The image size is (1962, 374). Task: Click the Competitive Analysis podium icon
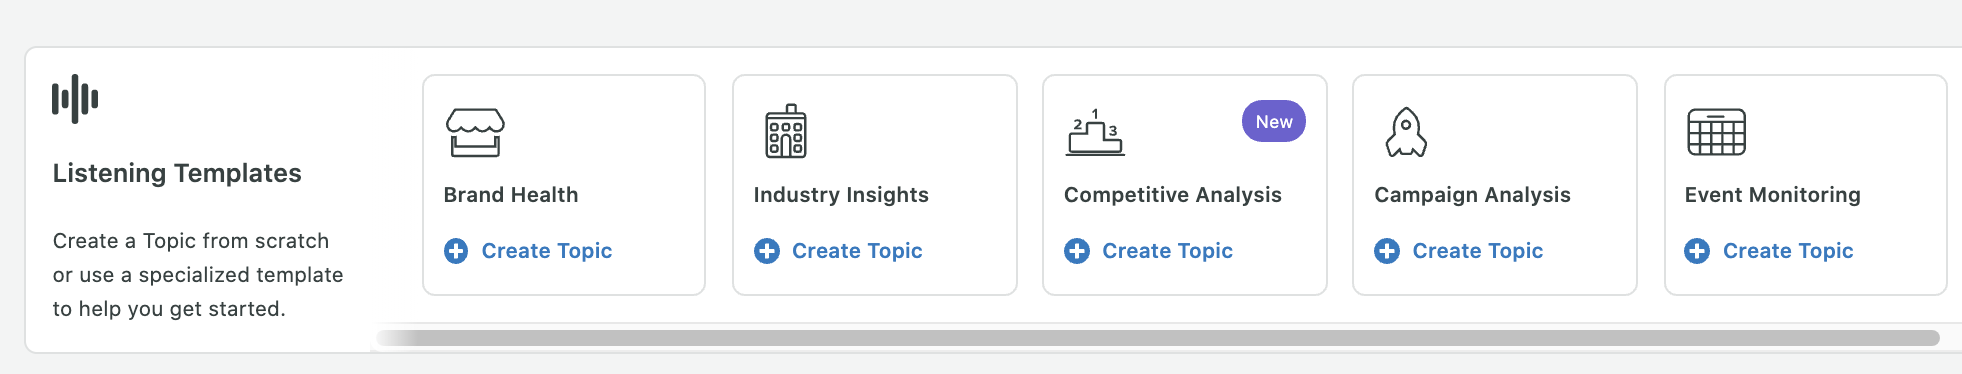1096,132
